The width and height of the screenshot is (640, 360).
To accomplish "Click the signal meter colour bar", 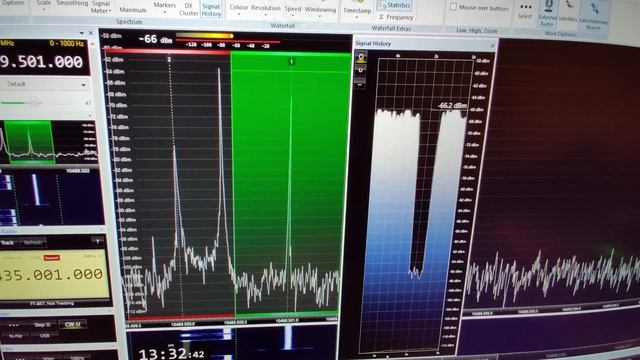I will click(204, 36).
